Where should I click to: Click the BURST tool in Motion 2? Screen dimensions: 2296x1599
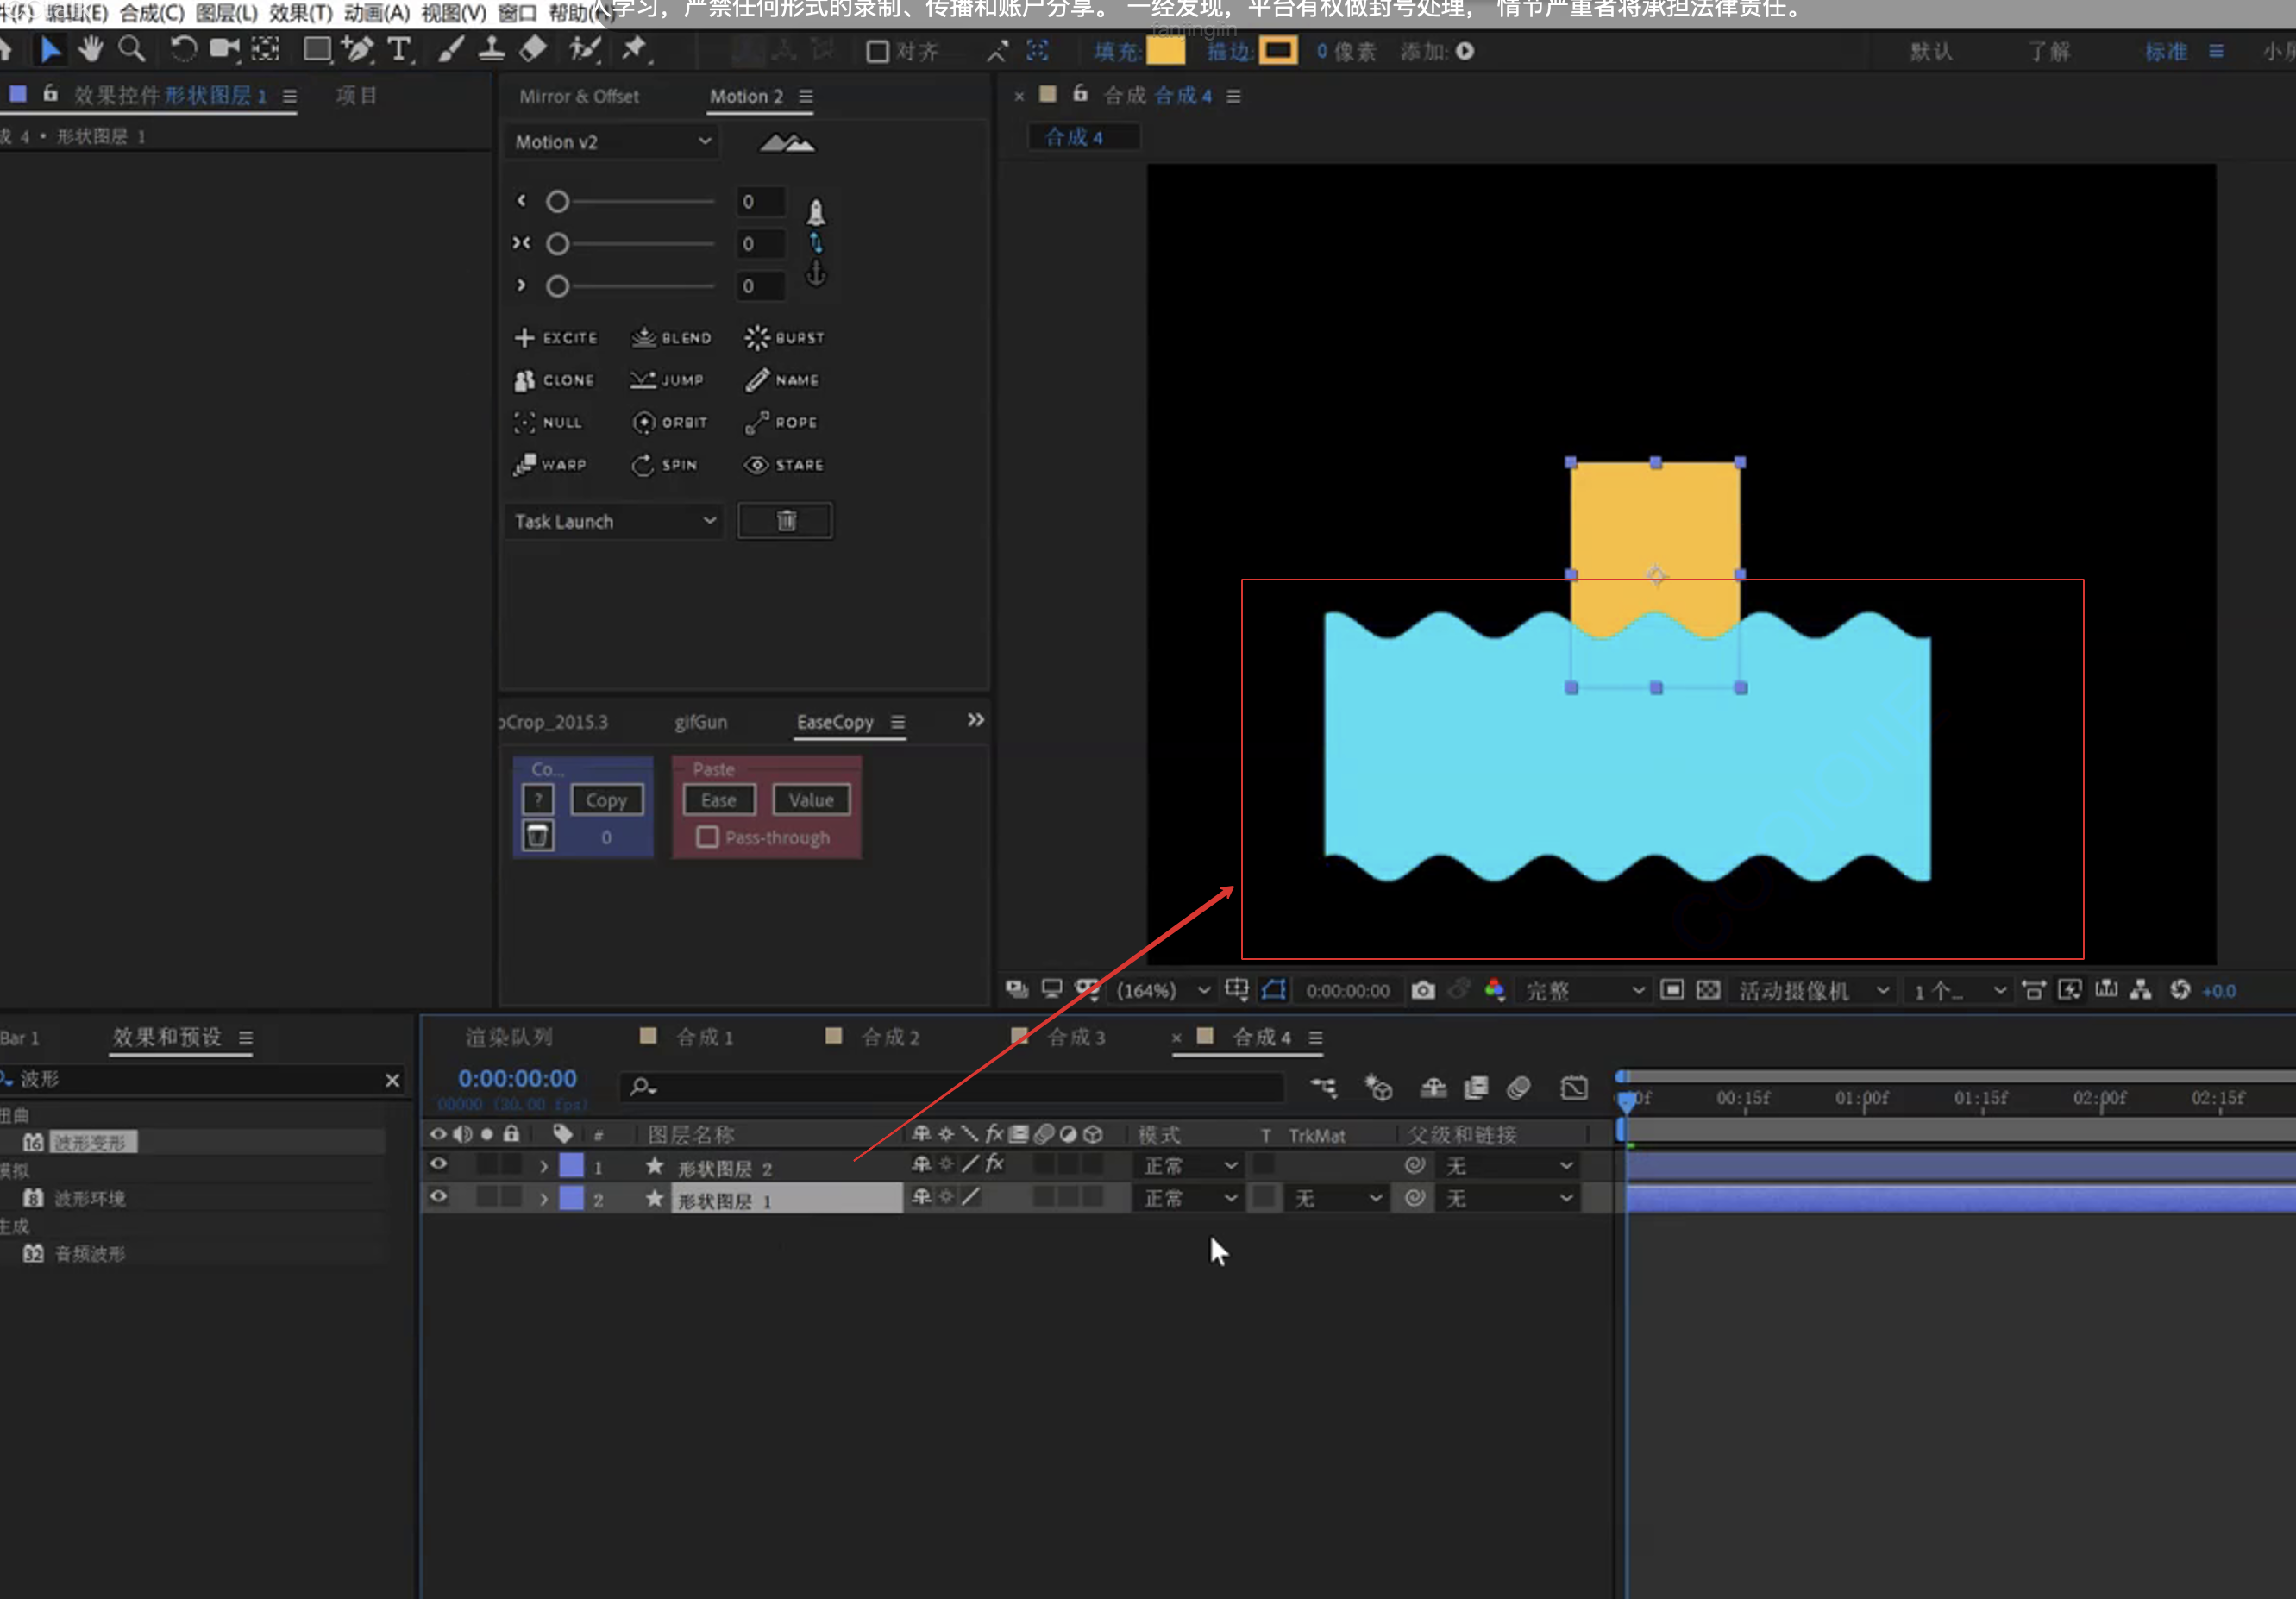(x=785, y=338)
